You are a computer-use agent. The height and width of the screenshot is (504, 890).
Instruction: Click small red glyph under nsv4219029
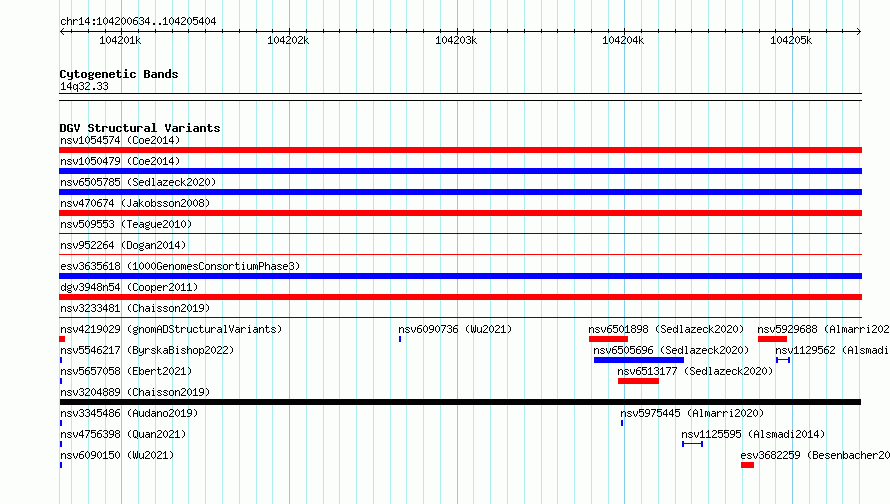pyautogui.click(x=62, y=339)
